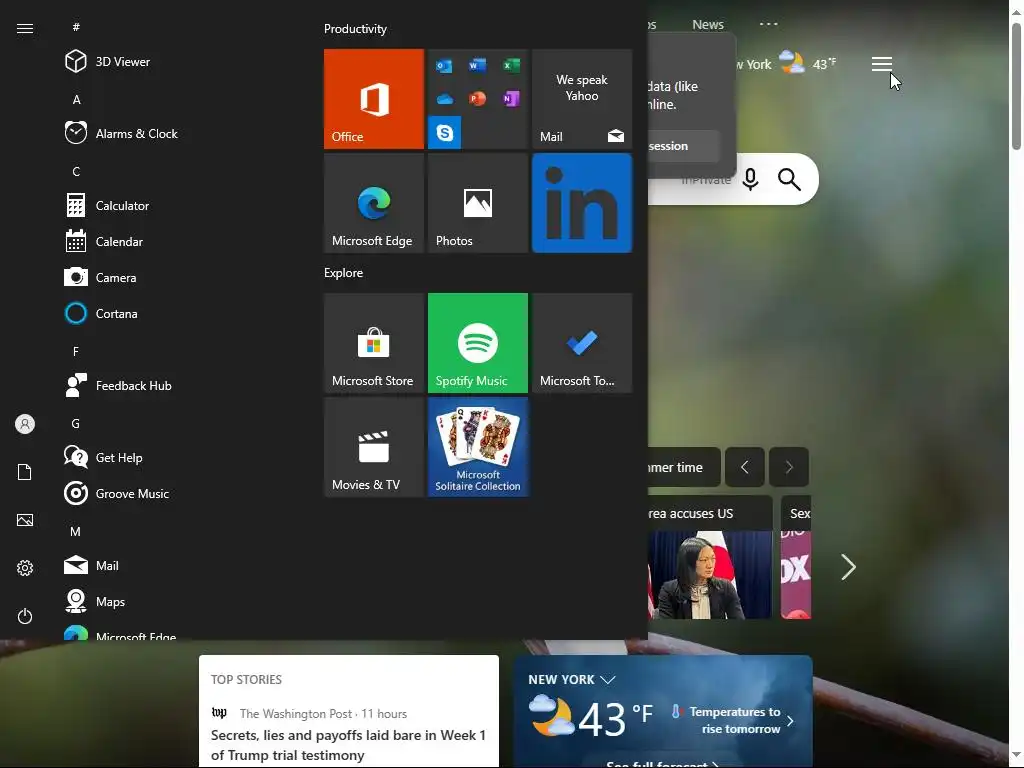Click the Power button in Start sidebar
1024x768 pixels.
pyautogui.click(x=25, y=616)
